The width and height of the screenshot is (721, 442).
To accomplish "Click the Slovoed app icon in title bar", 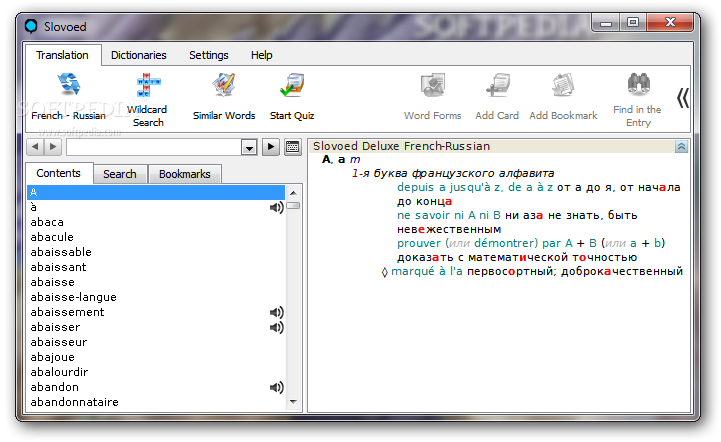I will click(31, 26).
